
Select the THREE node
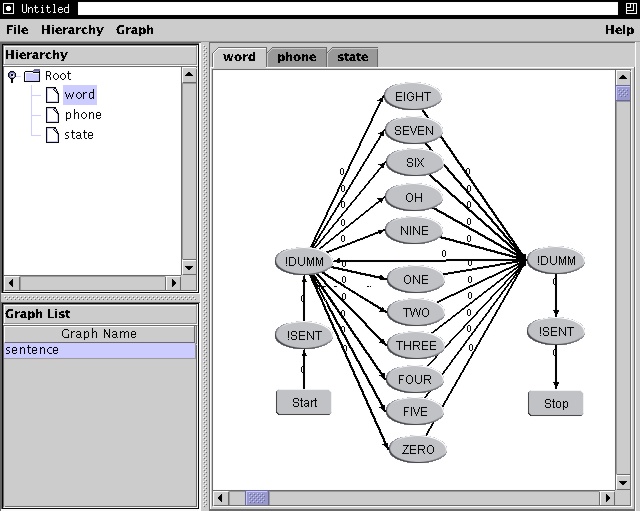[x=416, y=346]
